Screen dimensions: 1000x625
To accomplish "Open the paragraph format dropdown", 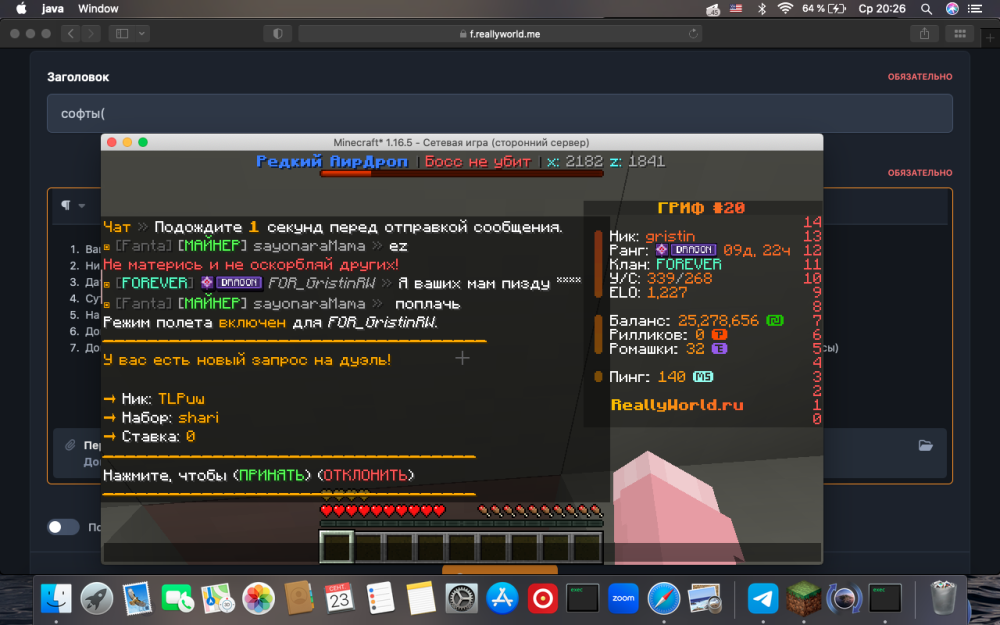I will click(73, 205).
